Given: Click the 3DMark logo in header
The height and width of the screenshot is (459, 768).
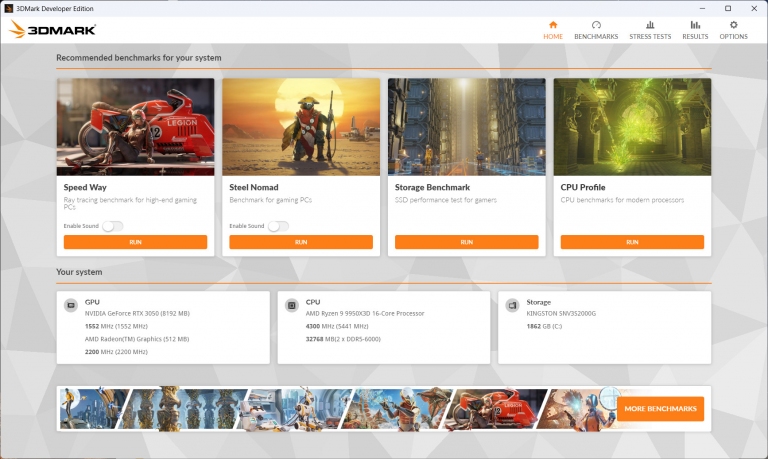Looking at the screenshot, I should 52,29.
